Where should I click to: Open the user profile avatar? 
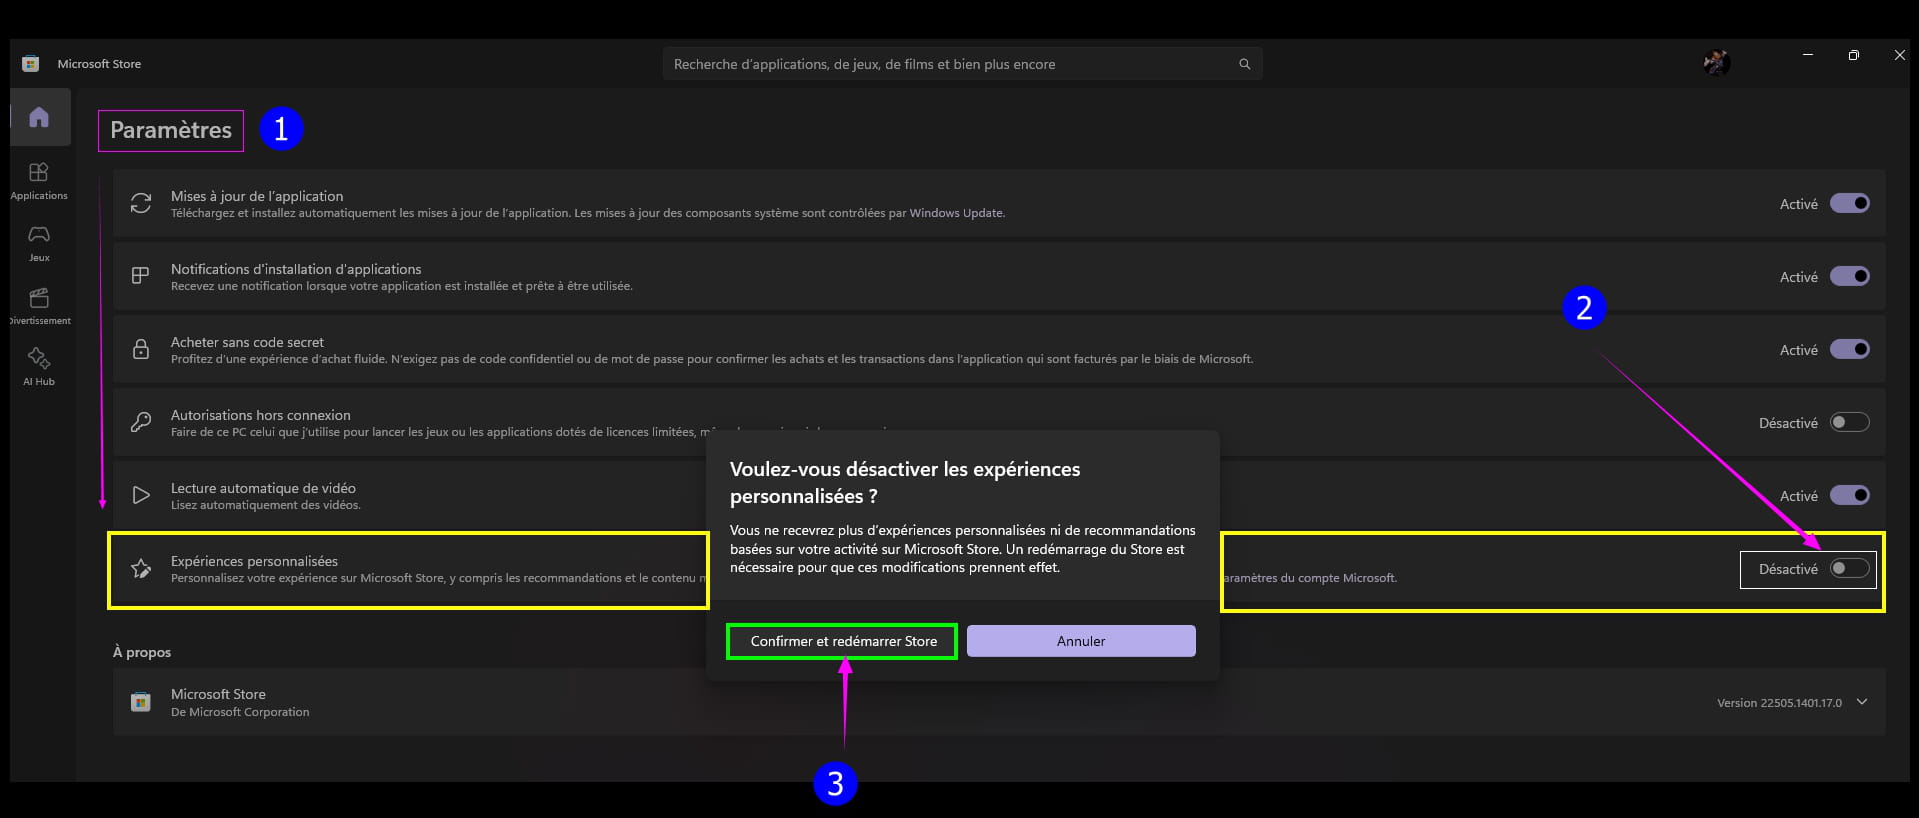[1716, 62]
